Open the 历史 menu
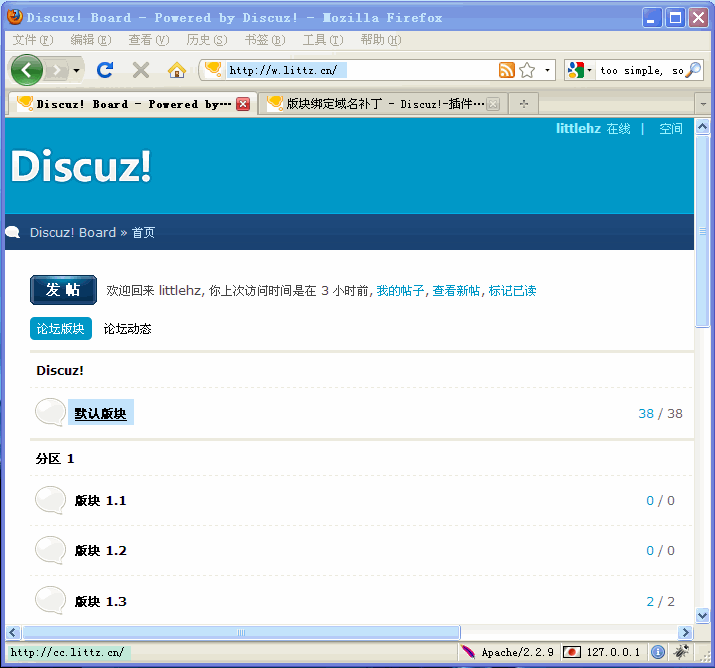The height and width of the screenshot is (668, 715). coord(207,40)
